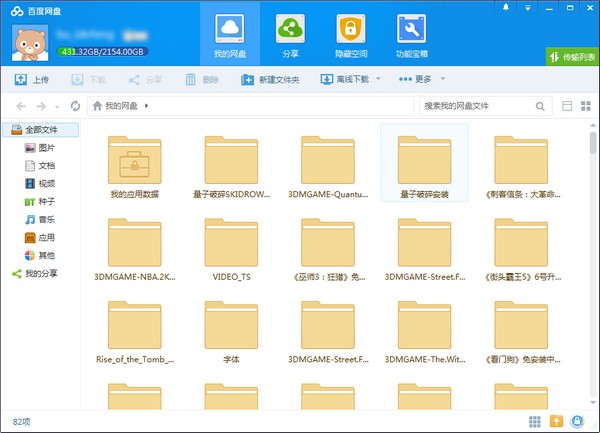Open the 功能宝箱 tab
This screenshot has height=433, width=600.
pos(411,36)
